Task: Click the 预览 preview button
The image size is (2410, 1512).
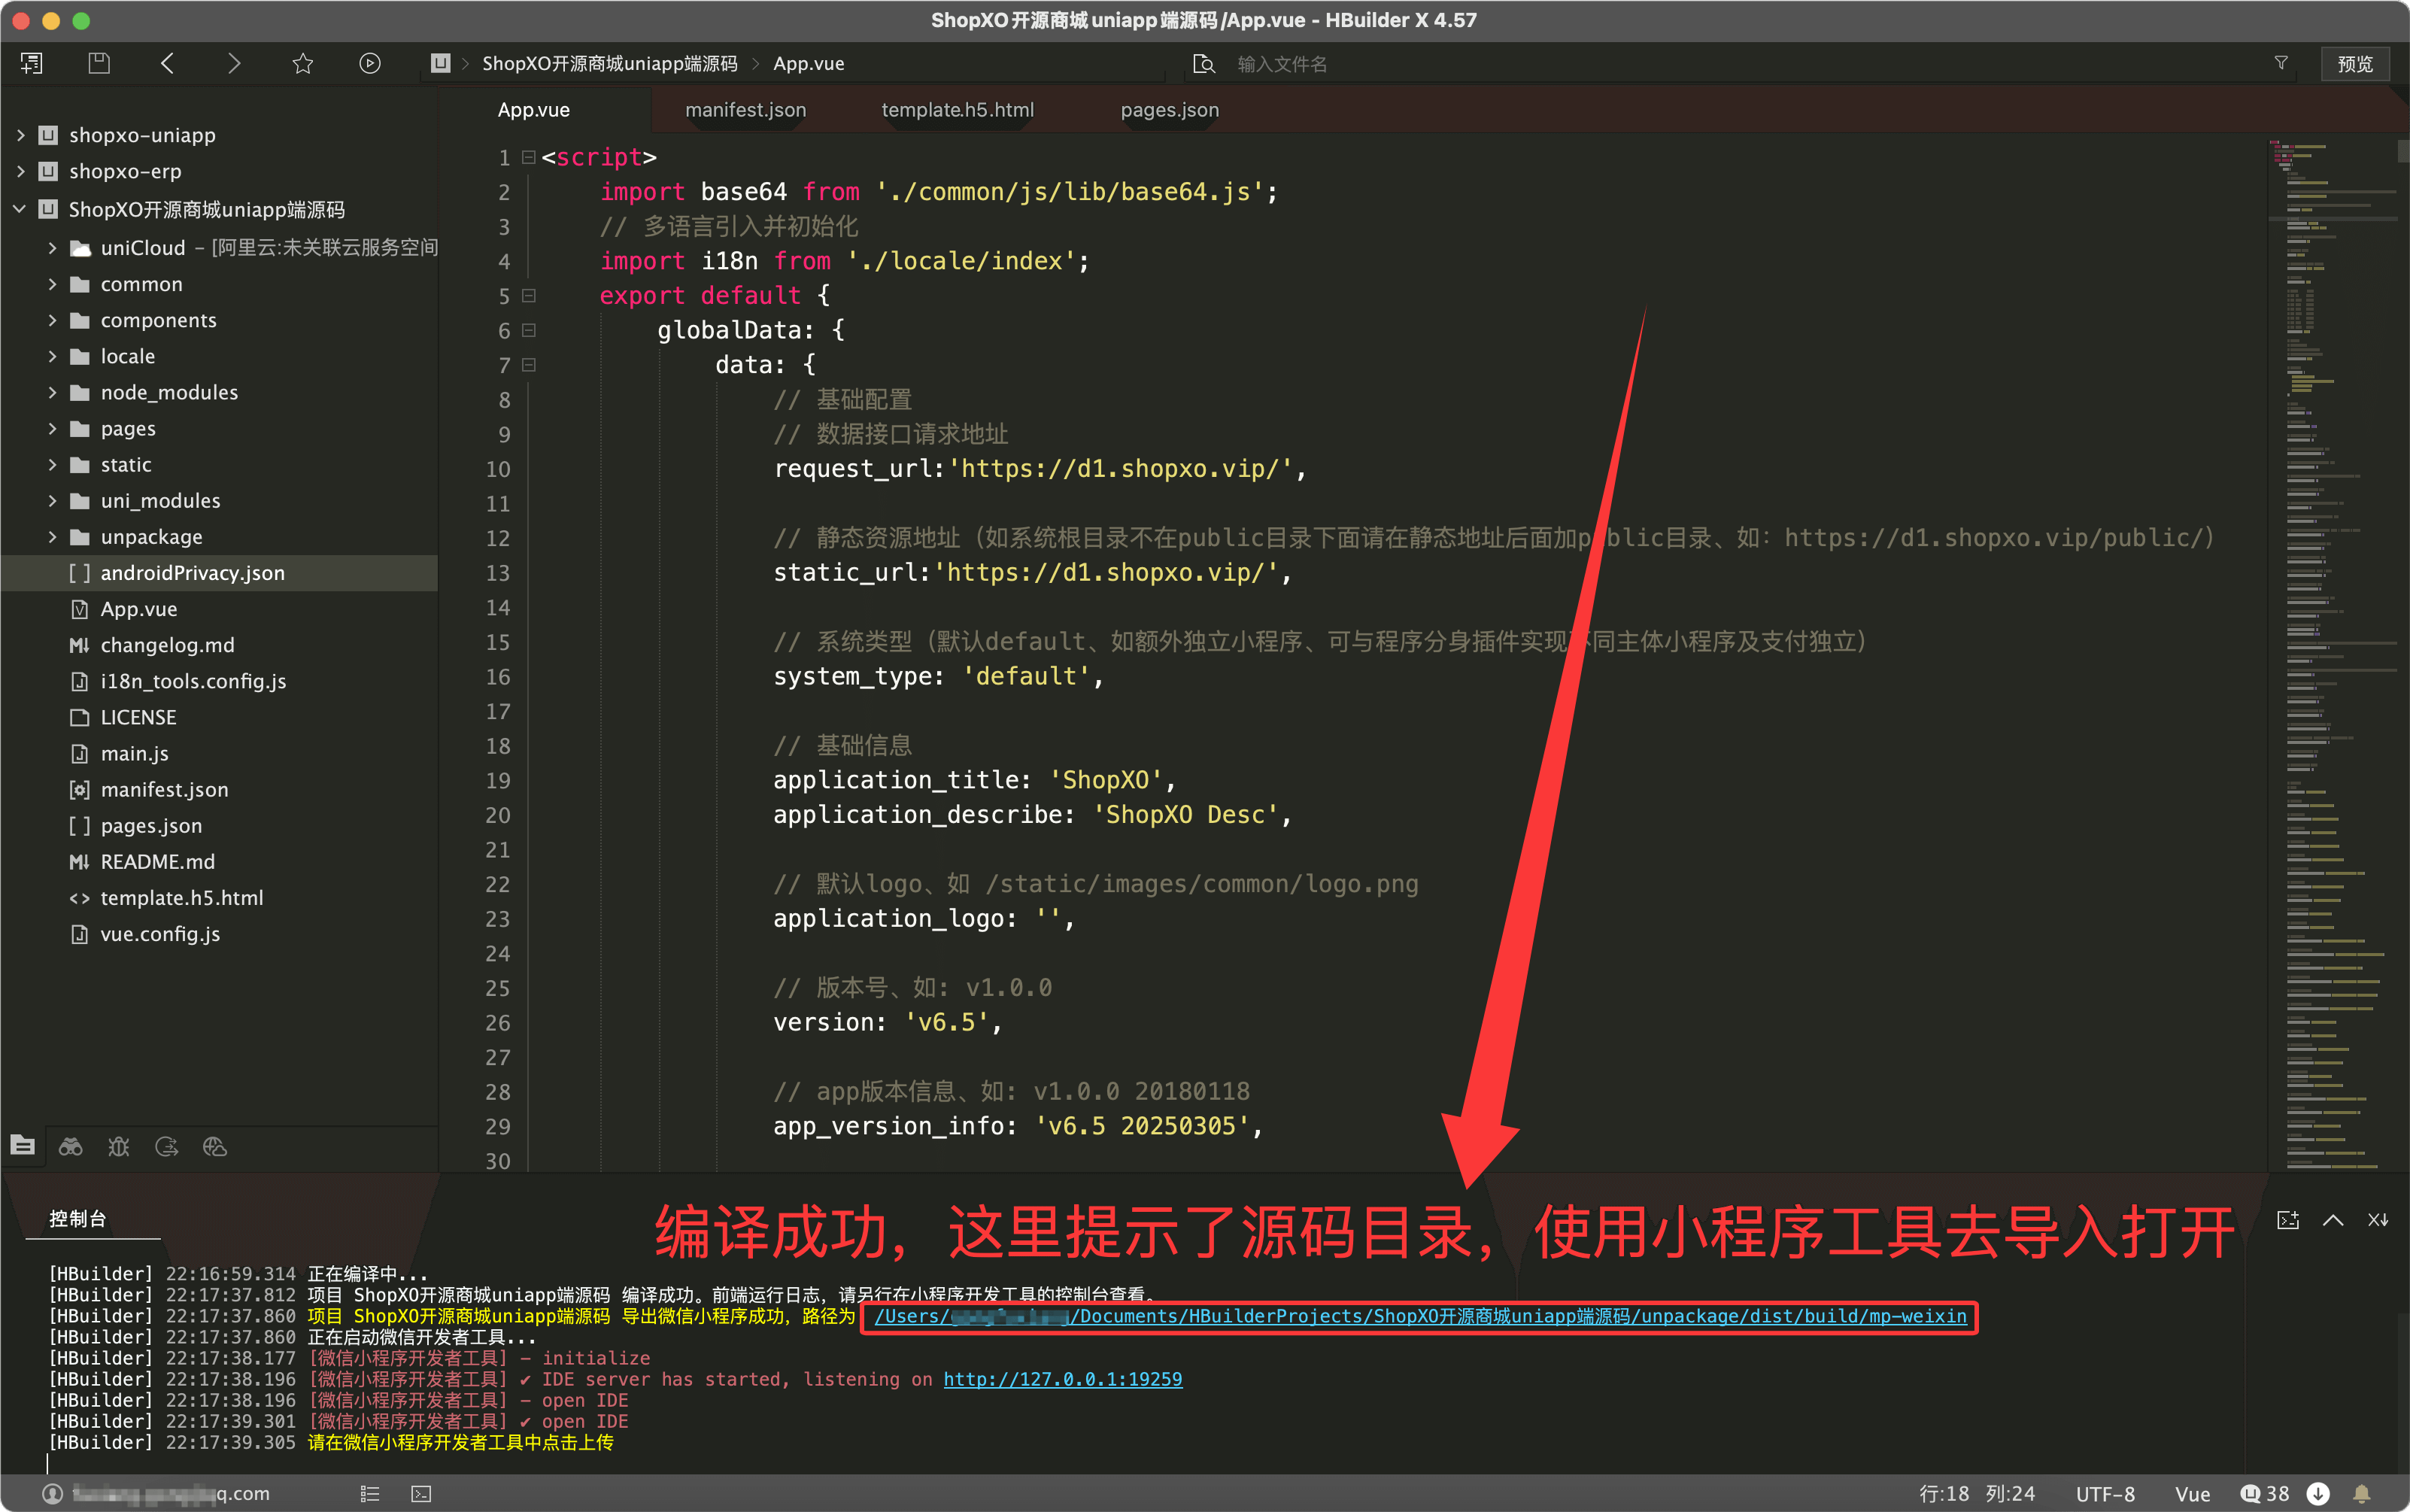Action: [2354, 64]
